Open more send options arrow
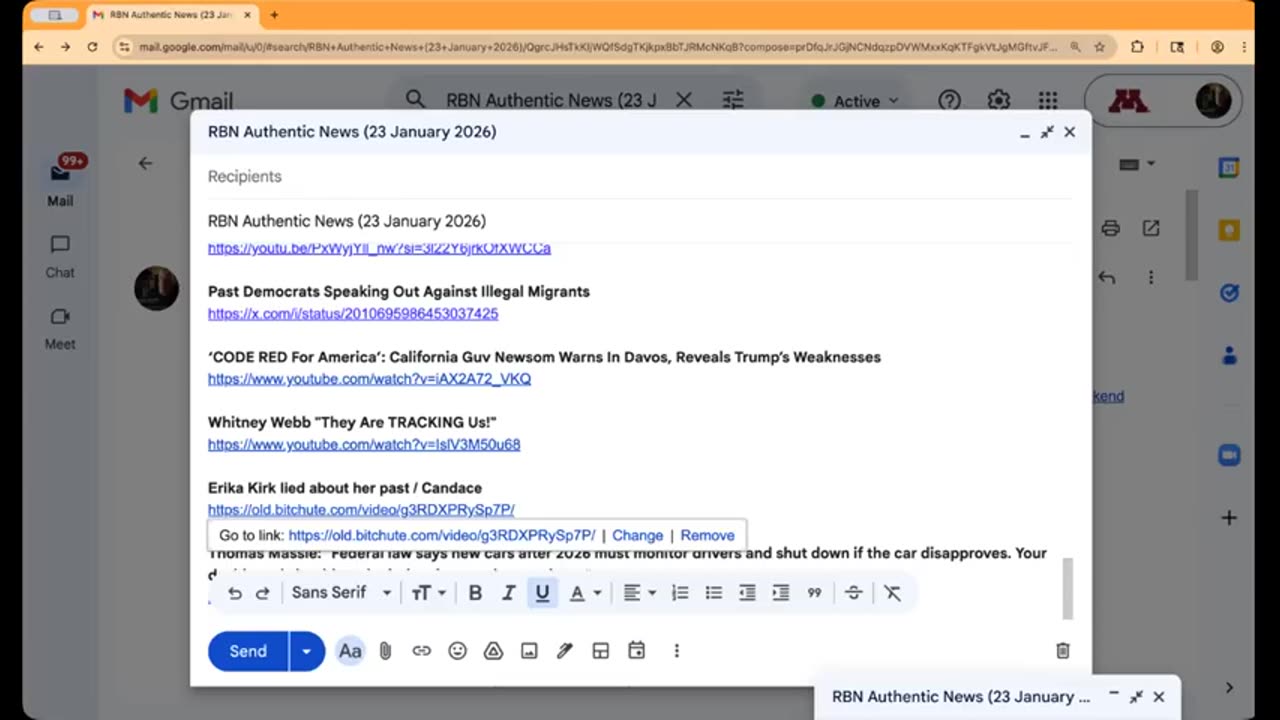This screenshot has width=1280, height=720. 307,651
